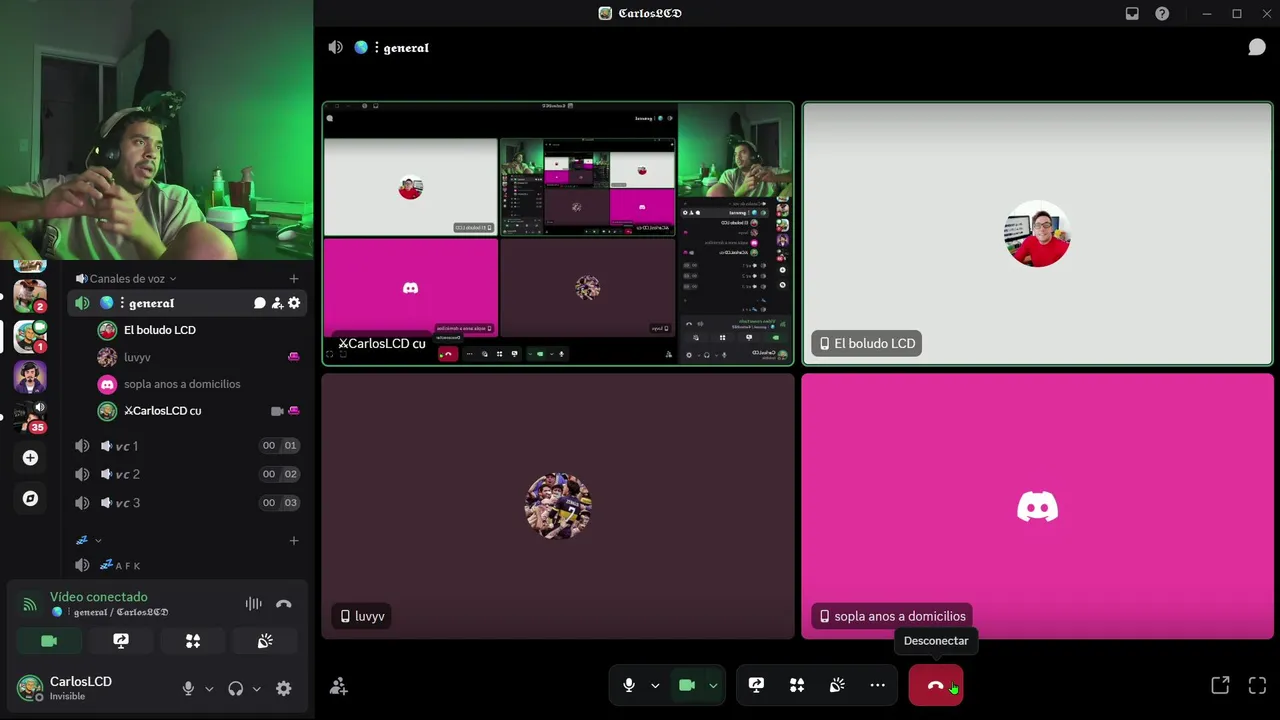1280x720 pixels.
Task: Join the vc 3 voice channel
Action: click(x=187, y=503)
